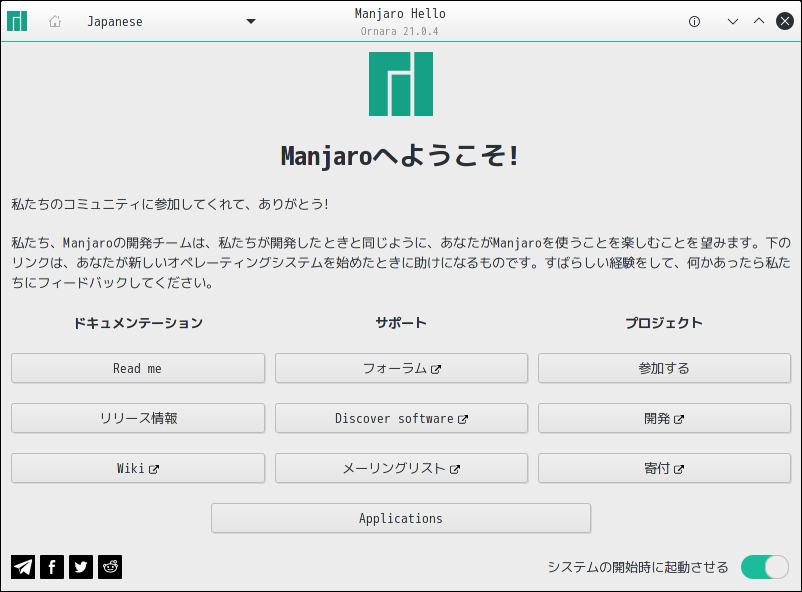Open the Telegram social icon
Screen dimensions: 802x592
pyautogui.click(x=23, y=567)
